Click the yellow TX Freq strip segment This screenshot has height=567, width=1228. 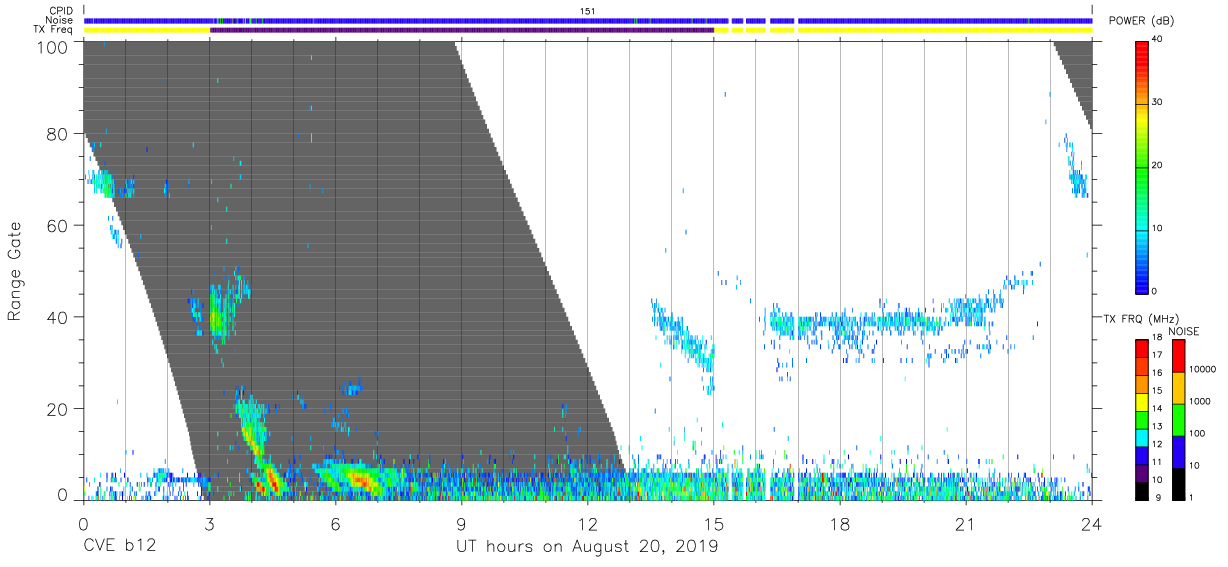(x=146, y=30)
